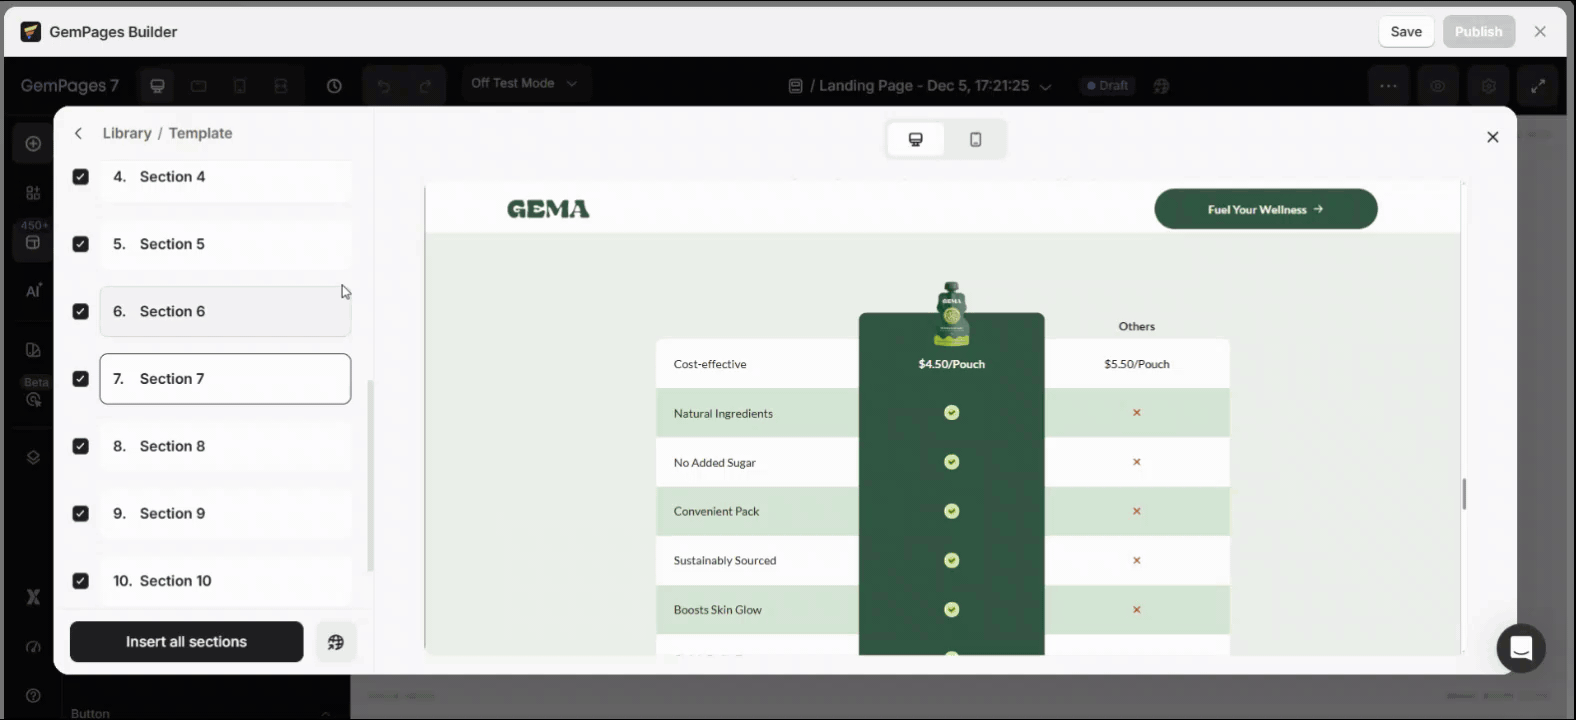Click the 'Others' column header
1576x720 pixels.
(x=1137, y=326)
